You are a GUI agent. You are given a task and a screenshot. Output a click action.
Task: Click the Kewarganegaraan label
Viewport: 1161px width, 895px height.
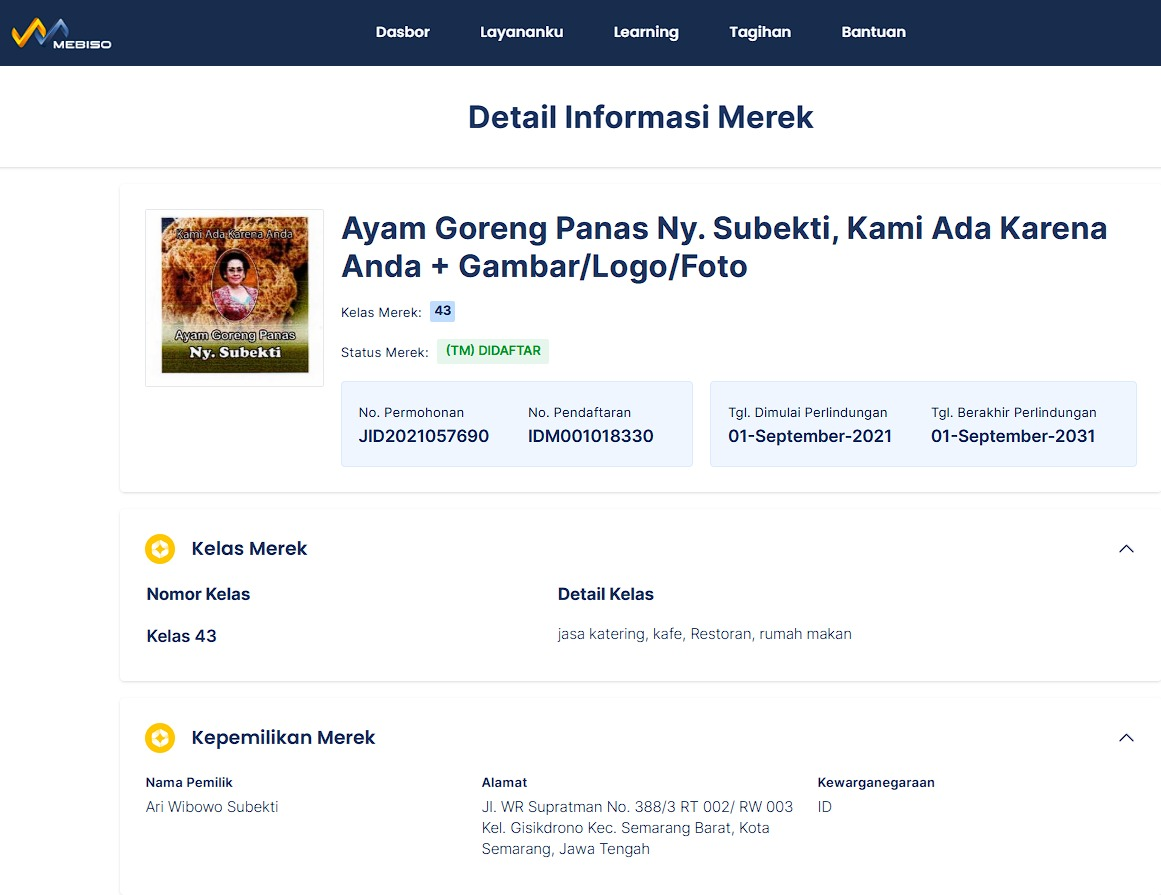click(x=876, y=782)
